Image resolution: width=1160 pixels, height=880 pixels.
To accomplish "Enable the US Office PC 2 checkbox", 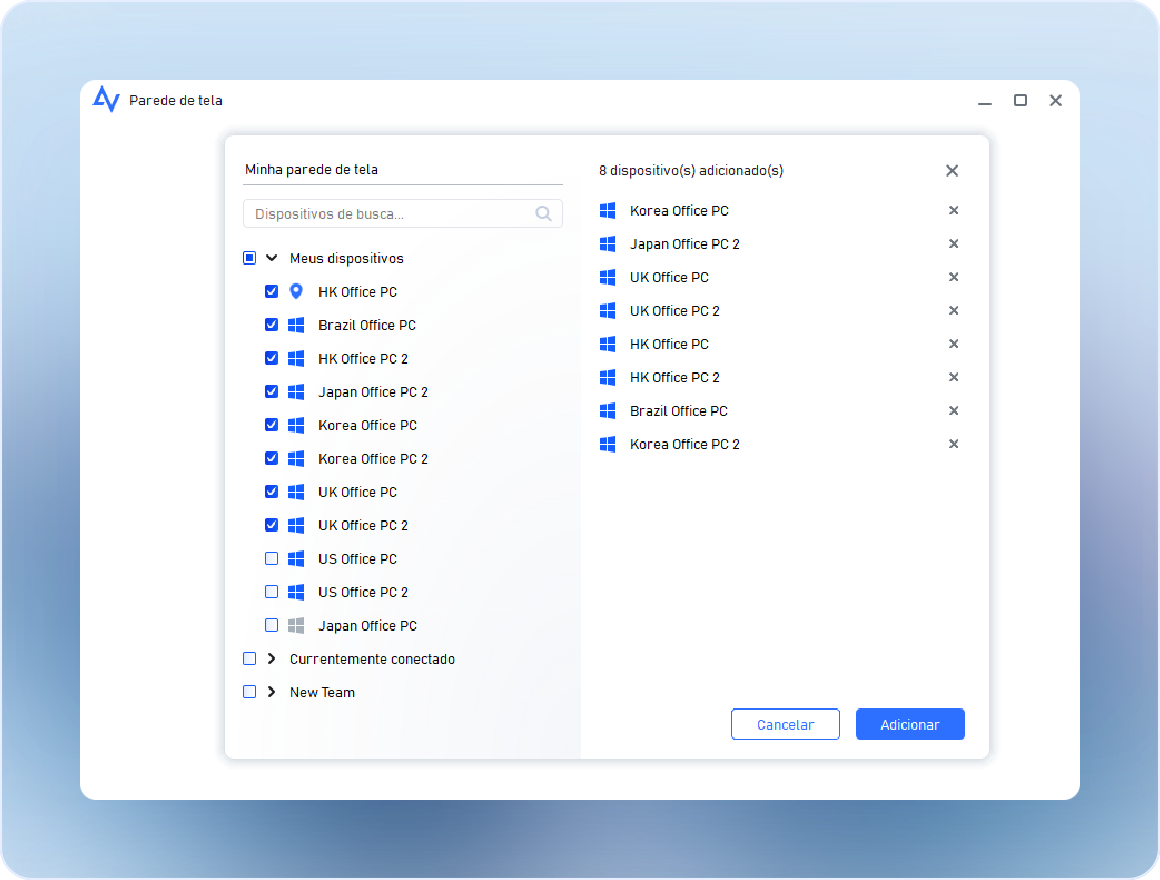I will pyautogui.click(x=271, y=592).
